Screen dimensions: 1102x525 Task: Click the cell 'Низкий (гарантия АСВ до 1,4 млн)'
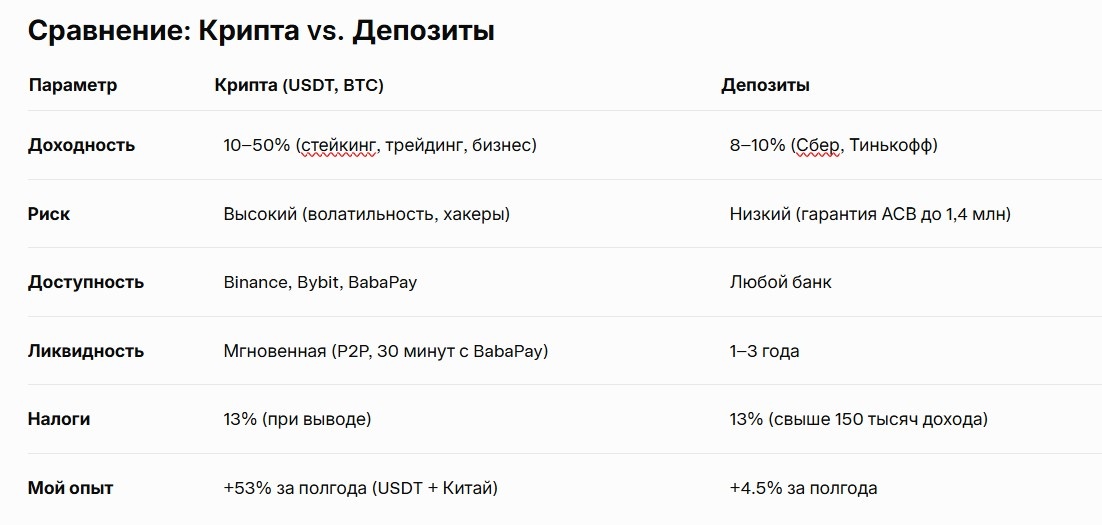pos(870,214)
